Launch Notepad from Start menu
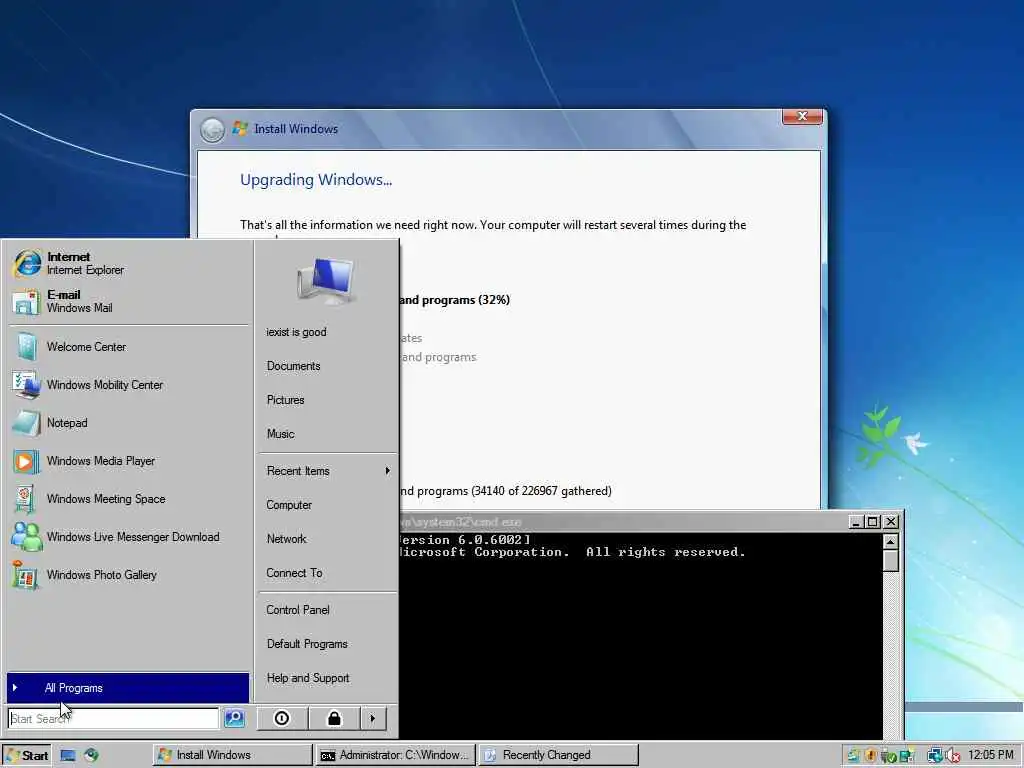 pos(128,423)
